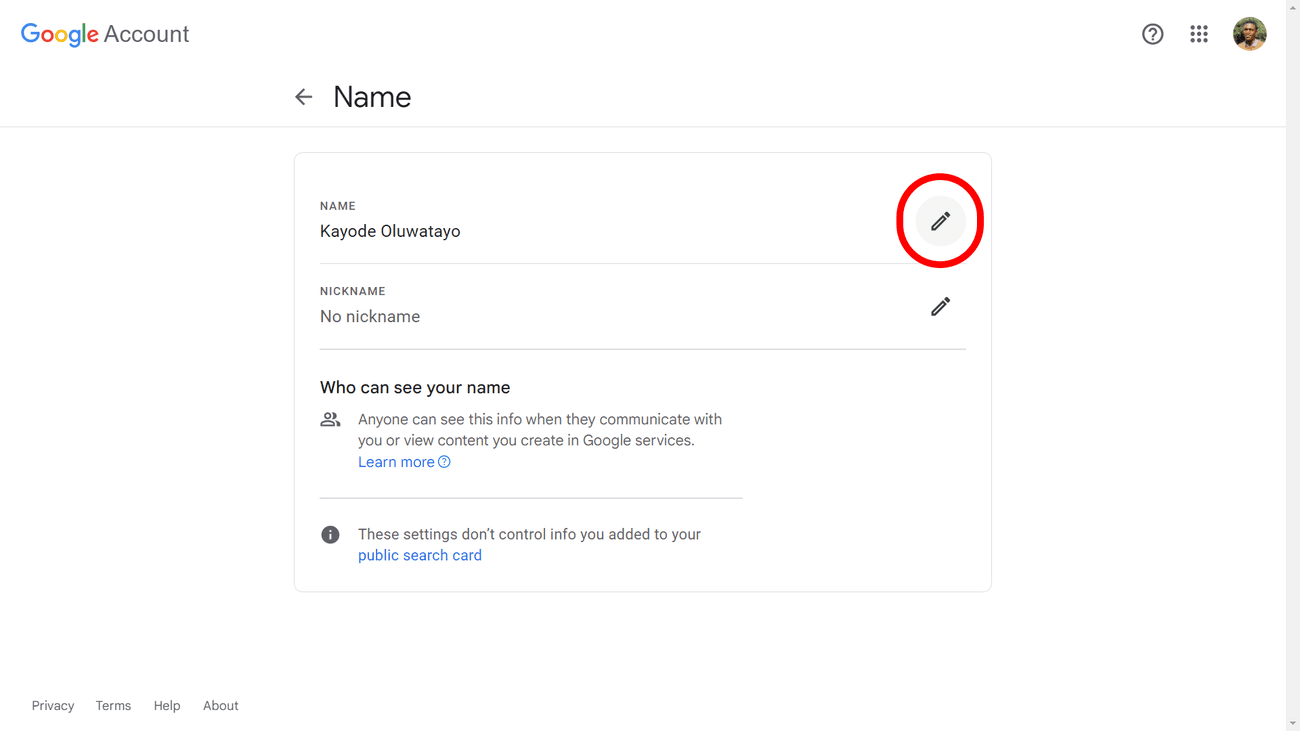Click the people icon under Who can see
Image resolution: width=1300 pixels, height=731 pixels.
[330, 419]
